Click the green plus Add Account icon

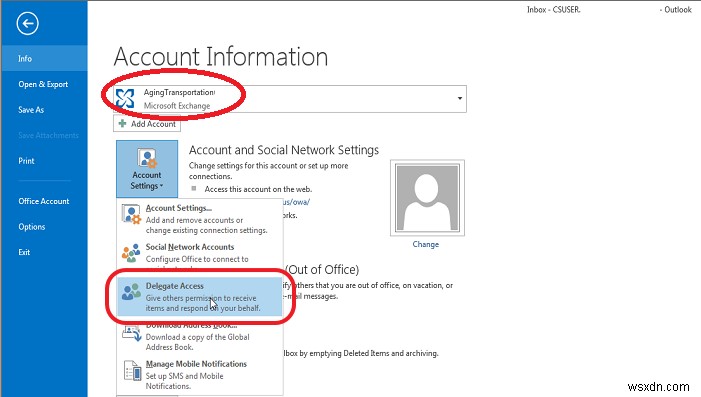122,123
